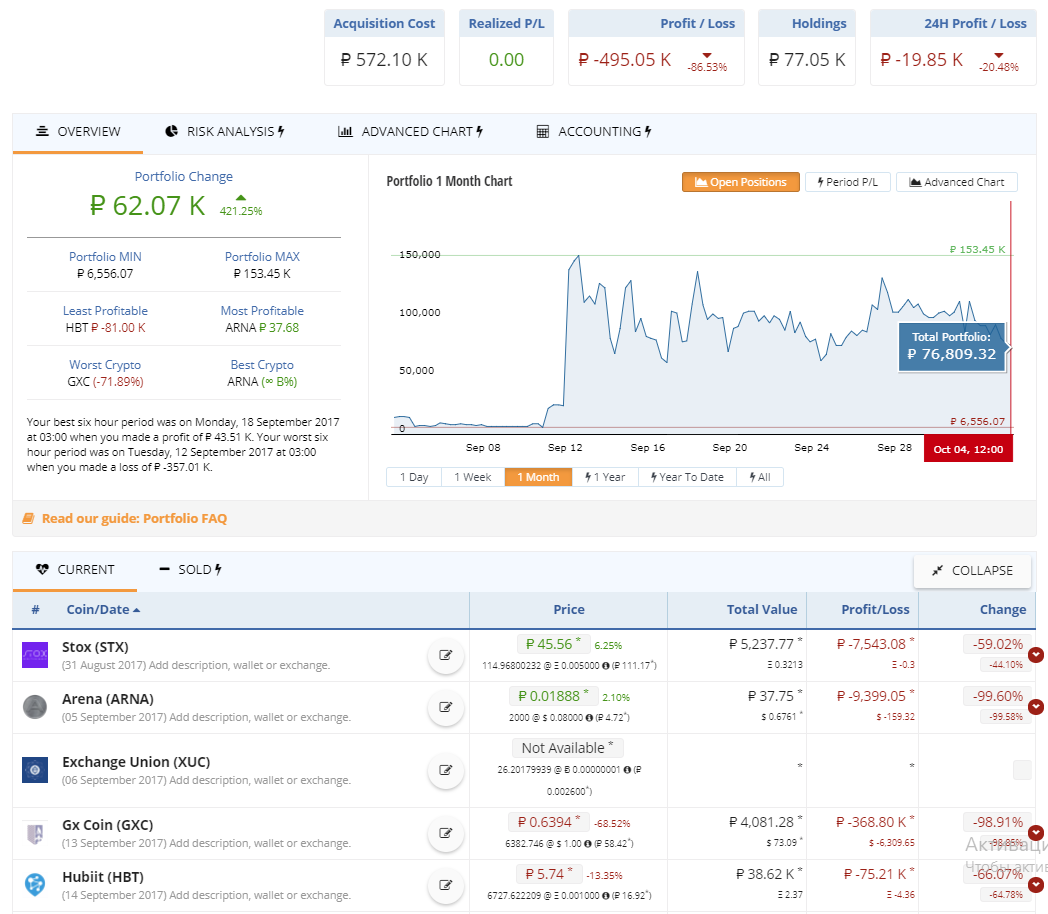
Task: Click the edit icon for Gx Coin (GXC)
Action: (x=445, y=833)
